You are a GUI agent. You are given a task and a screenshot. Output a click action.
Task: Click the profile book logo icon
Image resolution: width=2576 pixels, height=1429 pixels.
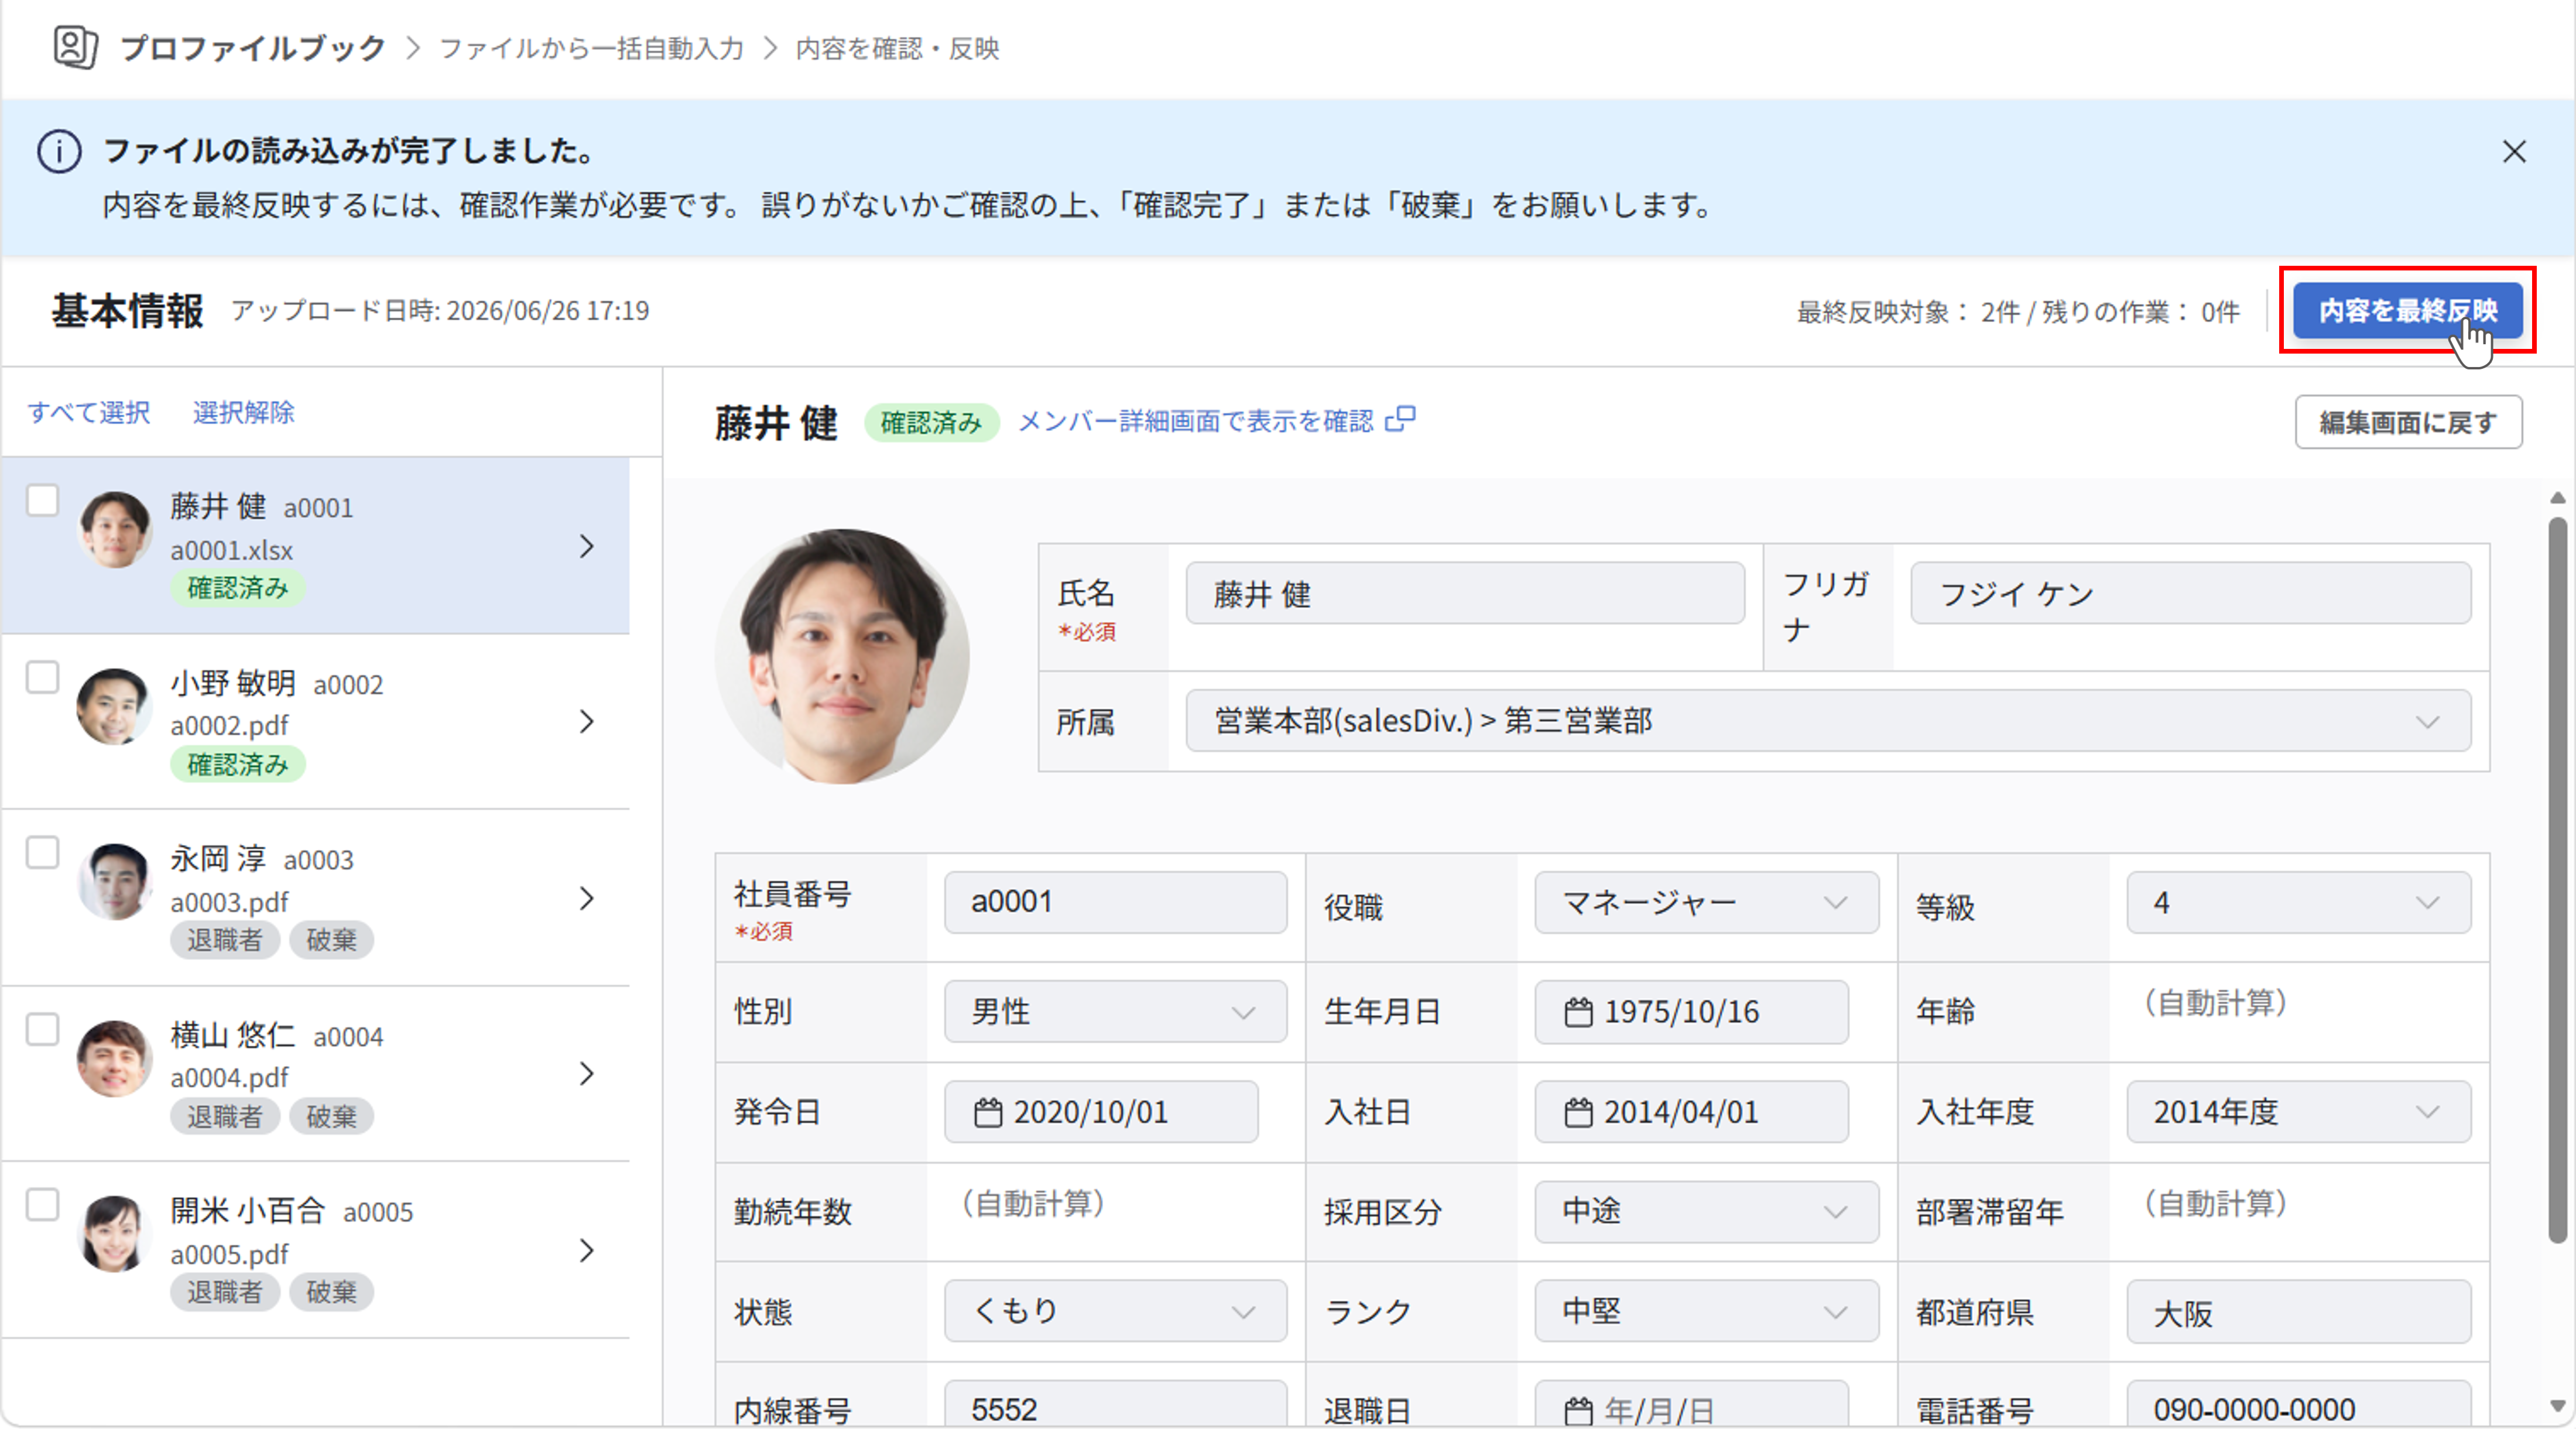pyautogui.click(x=75, y=47)
